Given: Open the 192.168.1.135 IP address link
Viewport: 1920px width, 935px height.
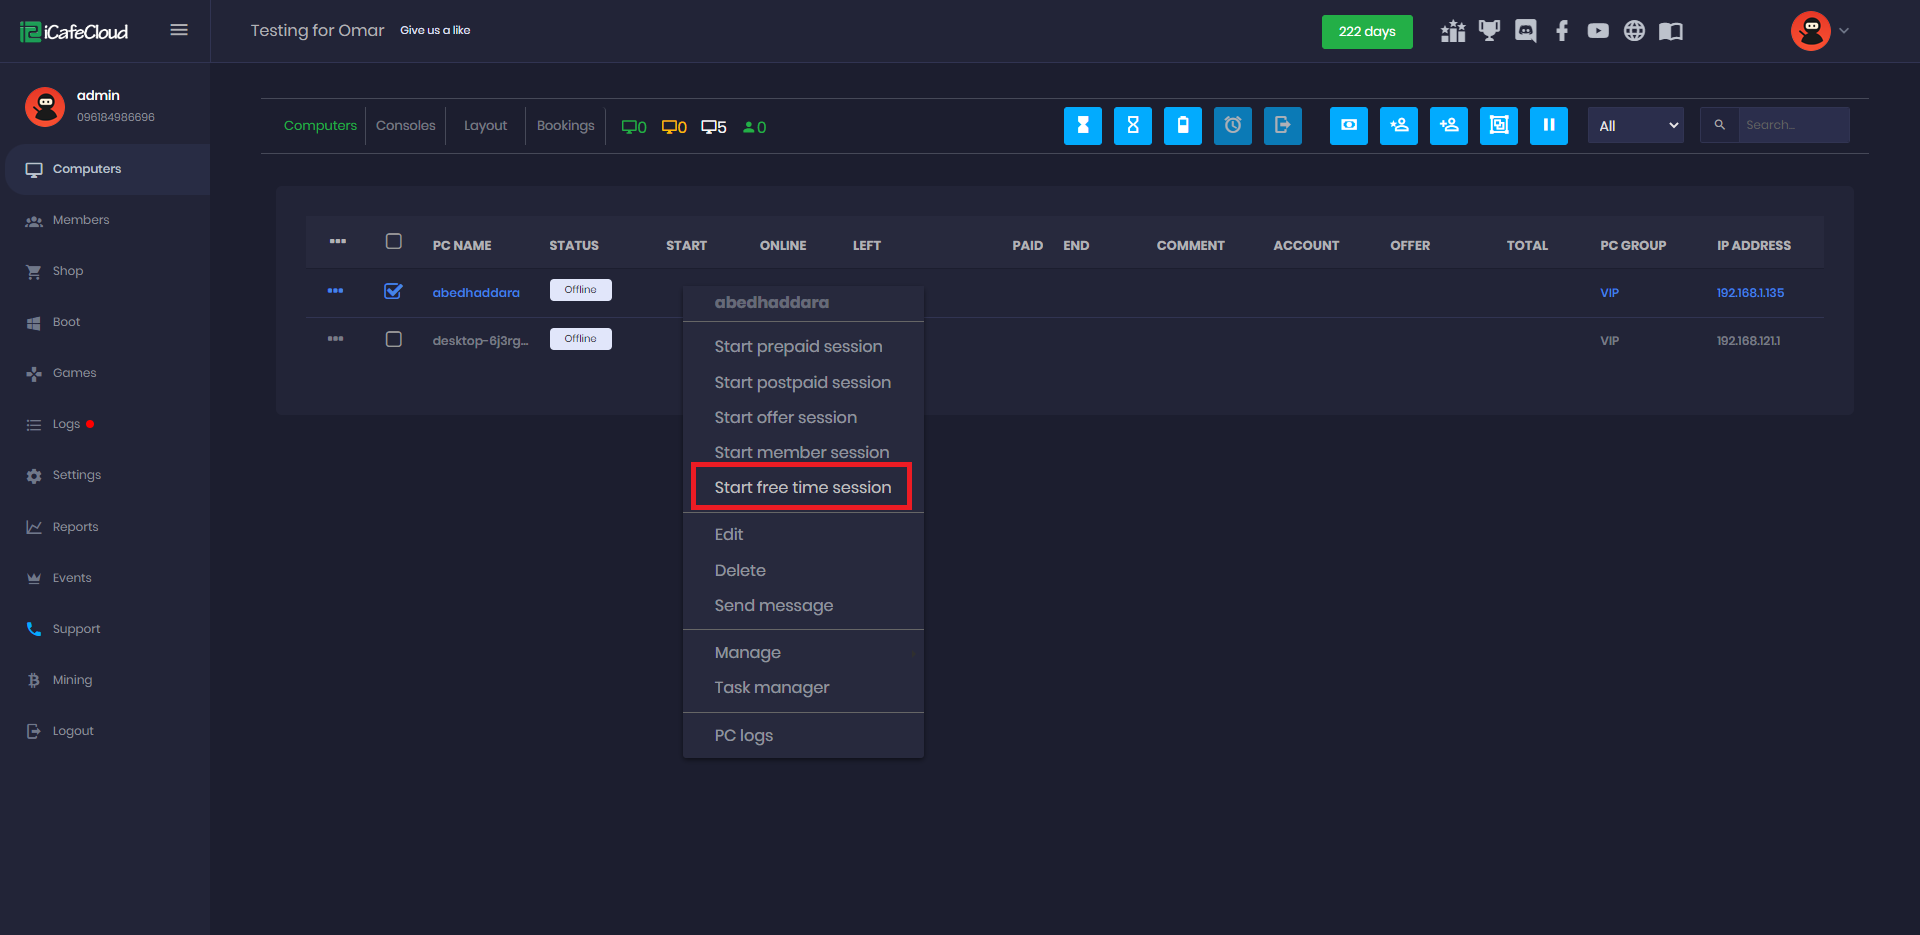Looking at the screenshot, I should click(1749, 293).
